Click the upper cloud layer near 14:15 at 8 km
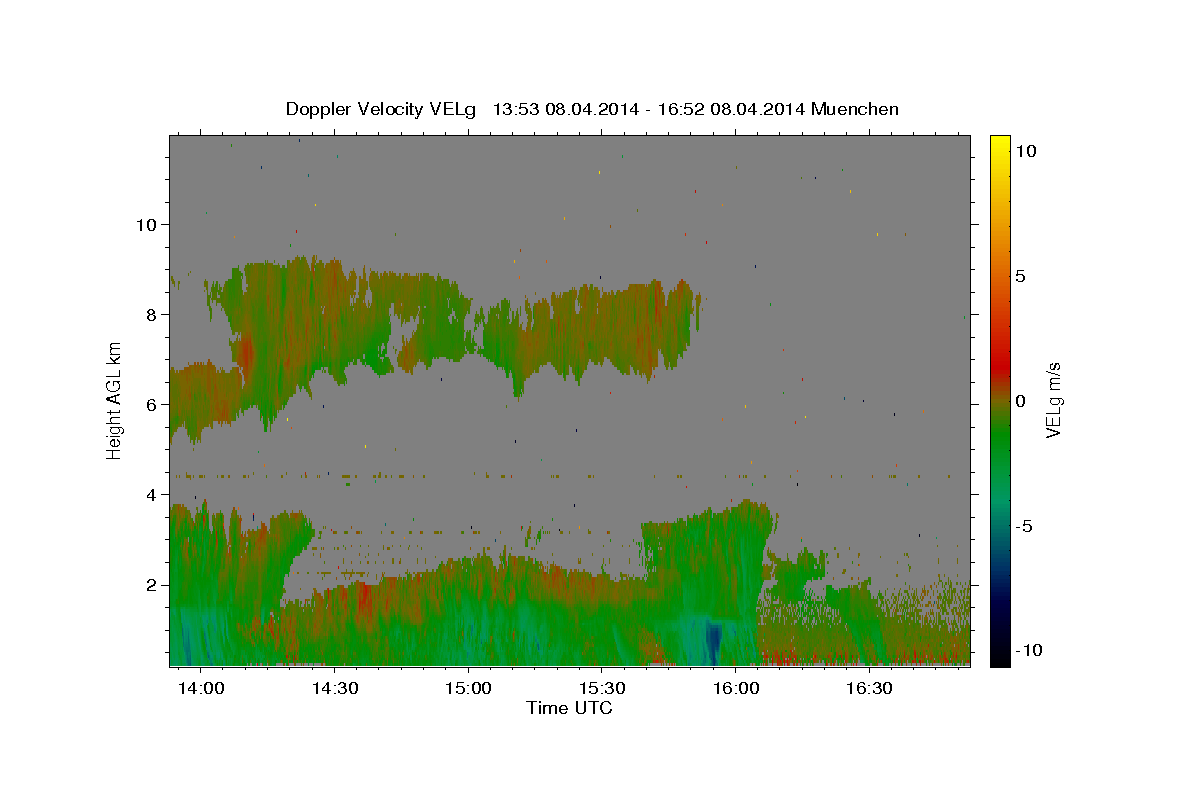This screenshot has height=800, width=1200. [268, 315]
